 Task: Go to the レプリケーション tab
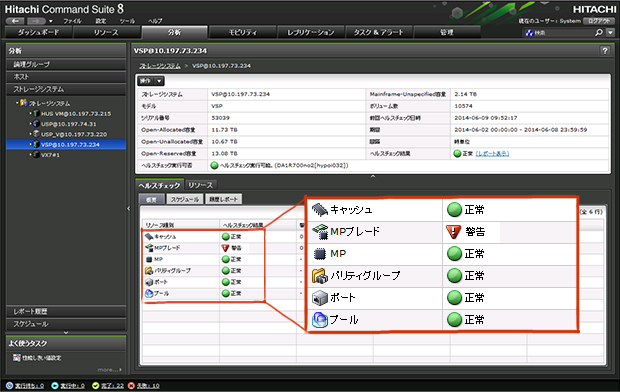(x=310, y=32)
